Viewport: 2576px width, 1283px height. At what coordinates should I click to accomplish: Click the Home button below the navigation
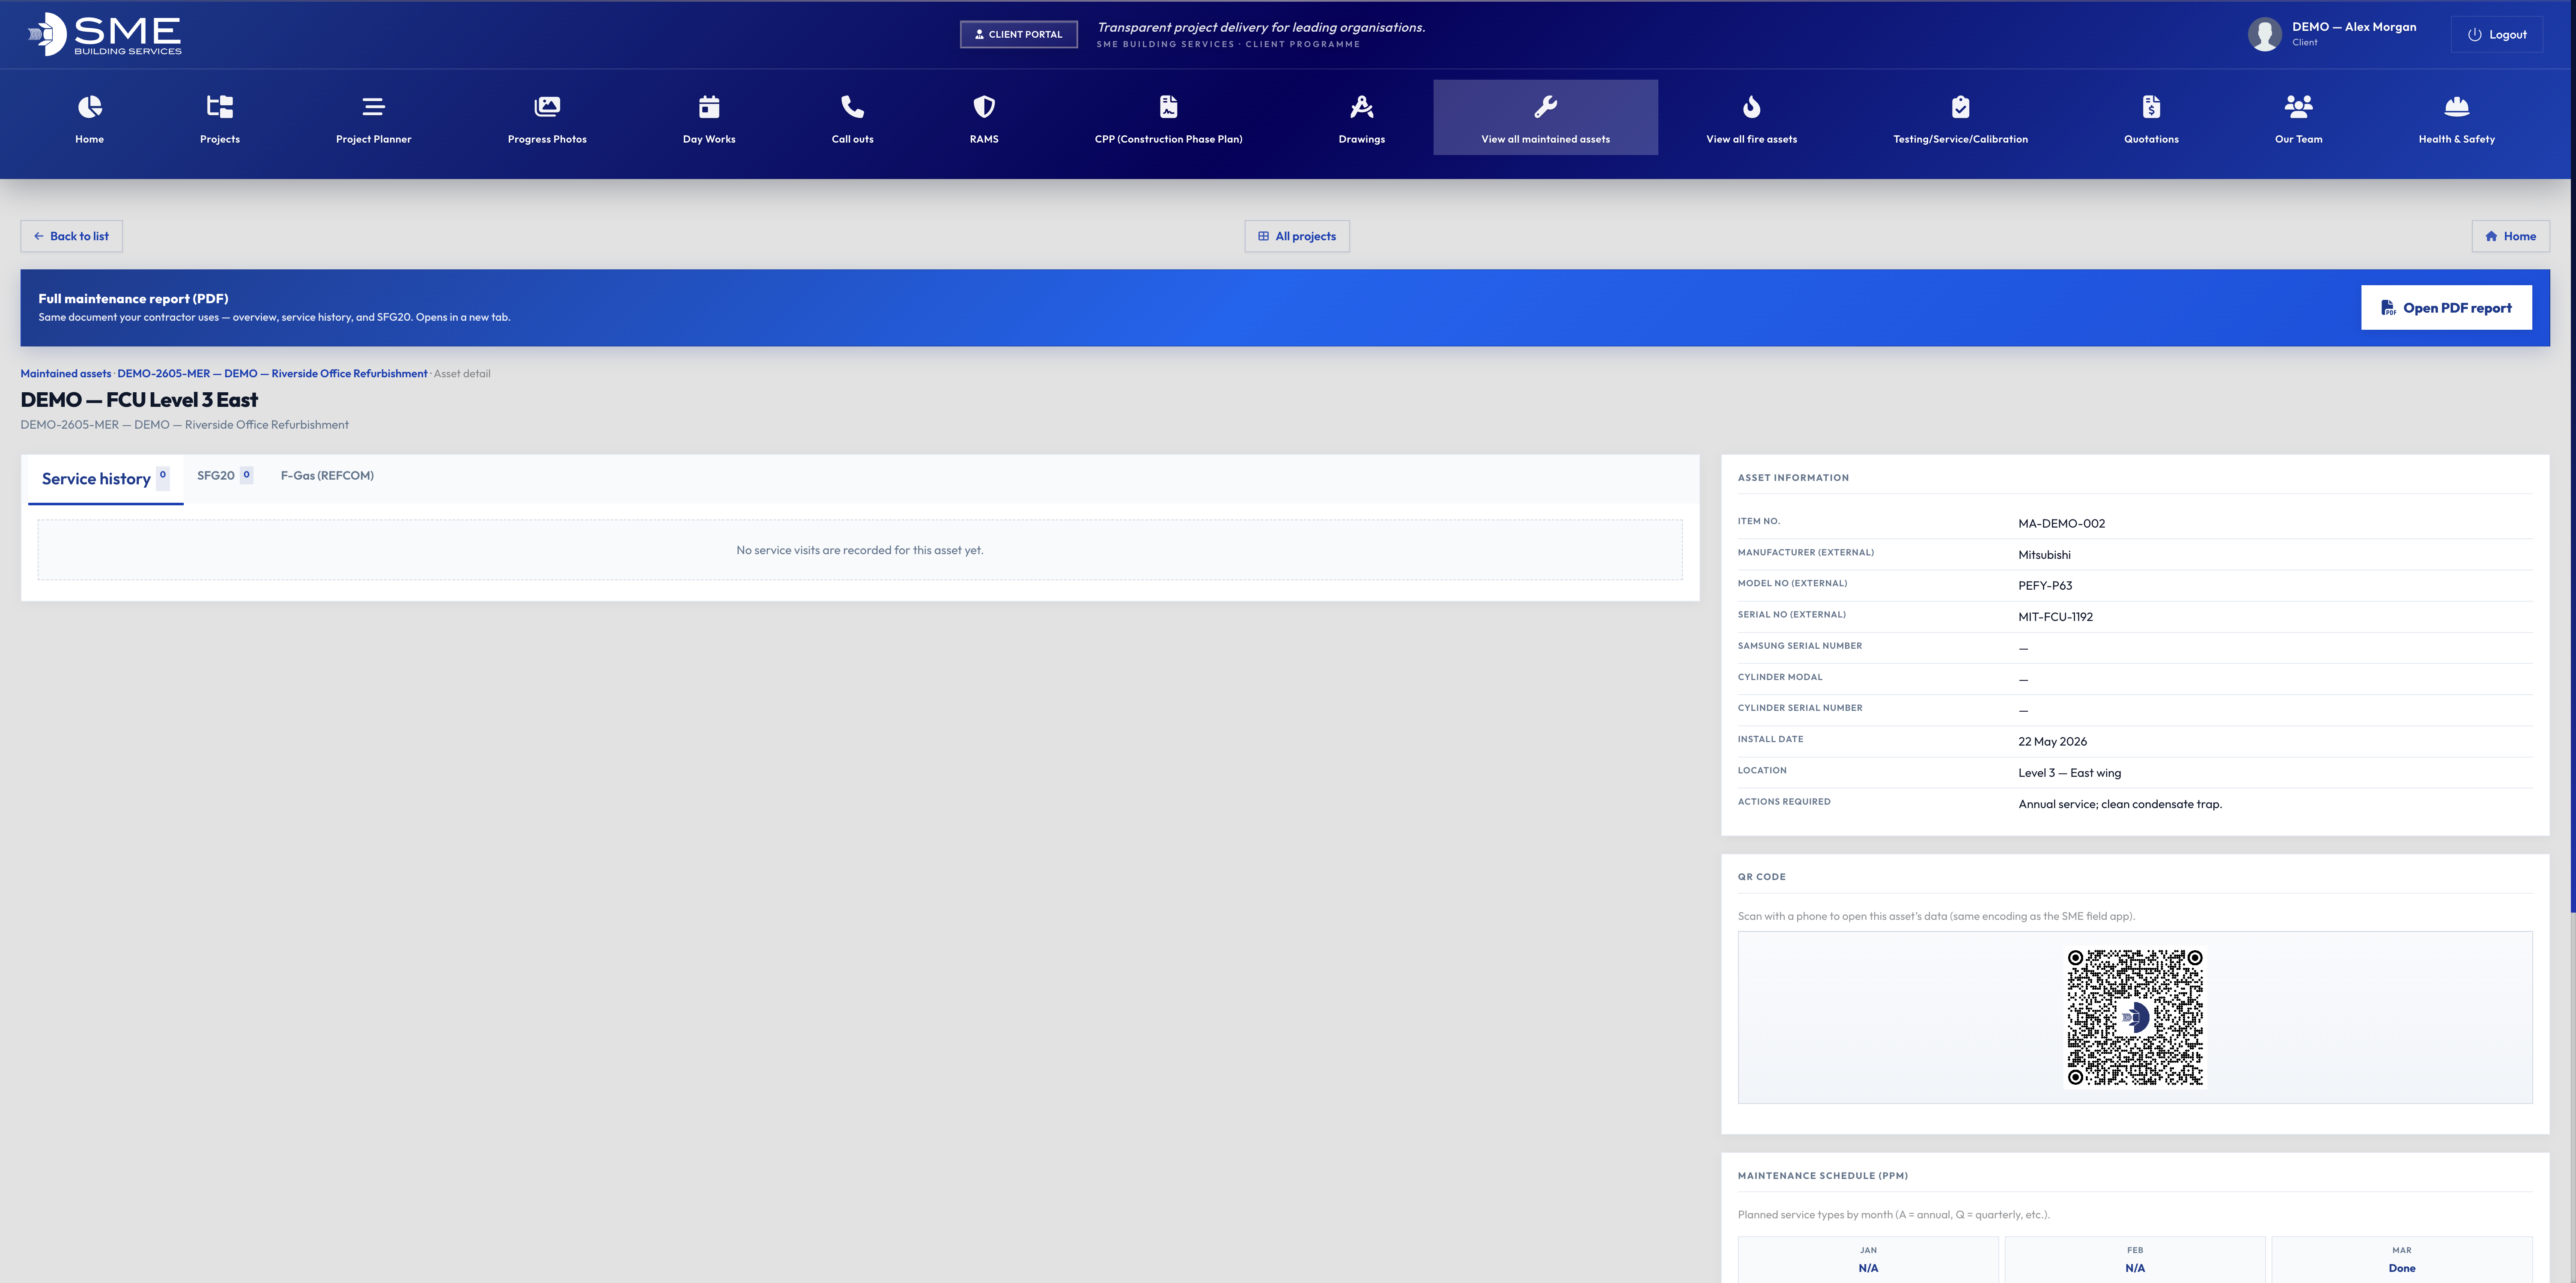click(2510, 236)
